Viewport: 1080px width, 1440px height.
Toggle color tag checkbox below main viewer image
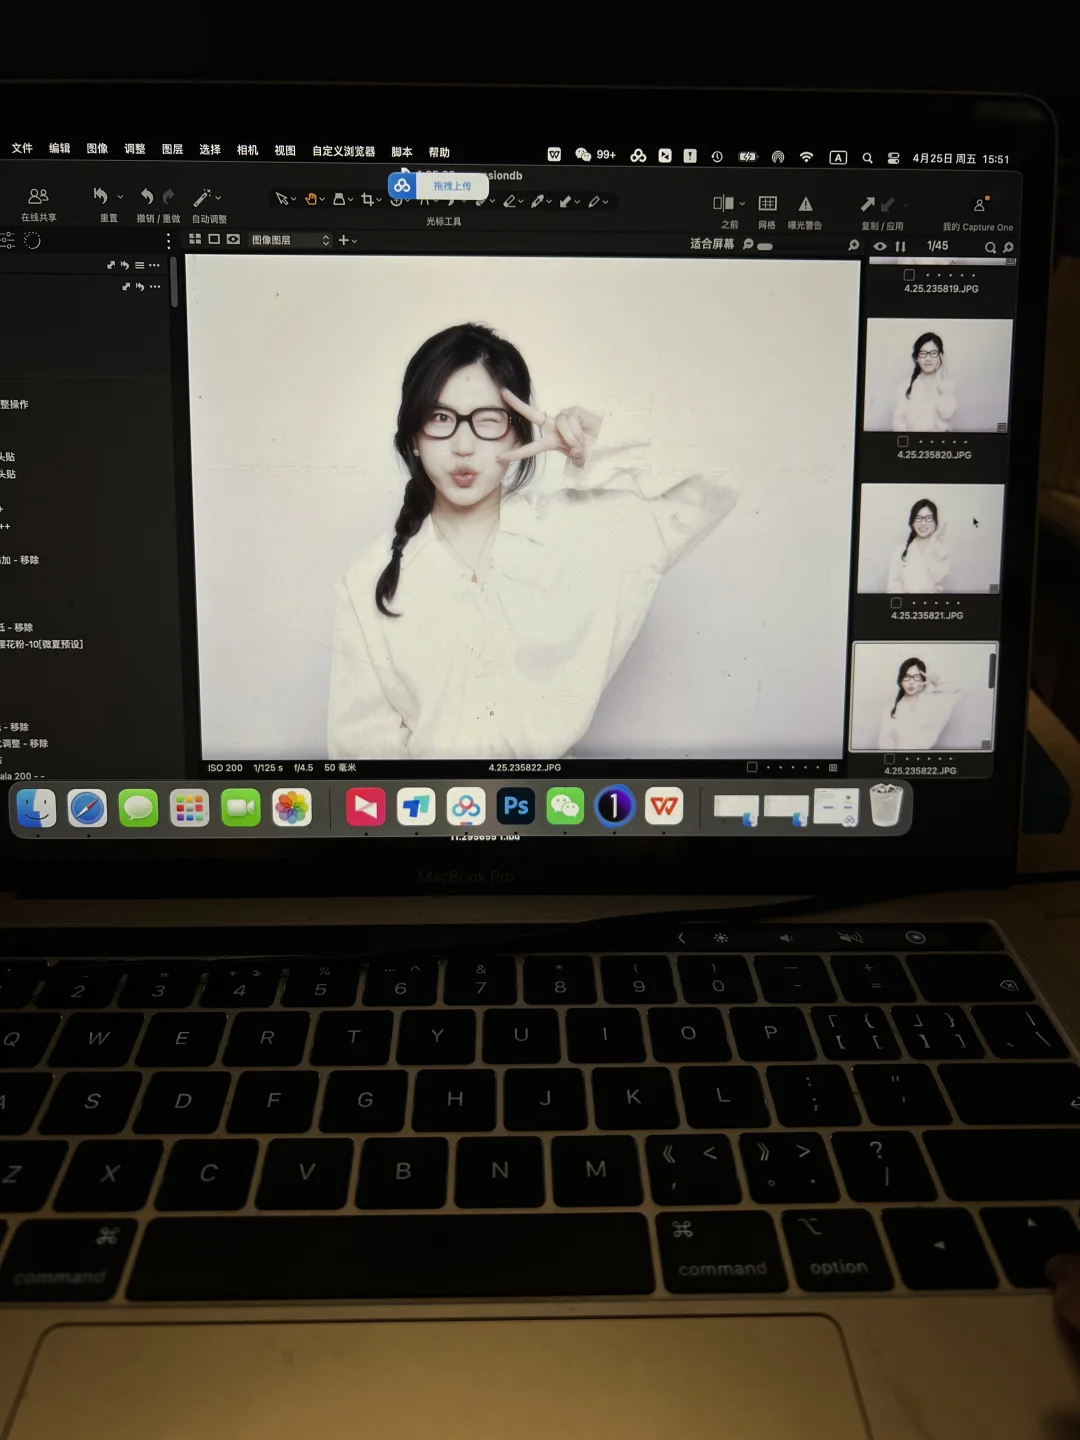coord(752,767)
